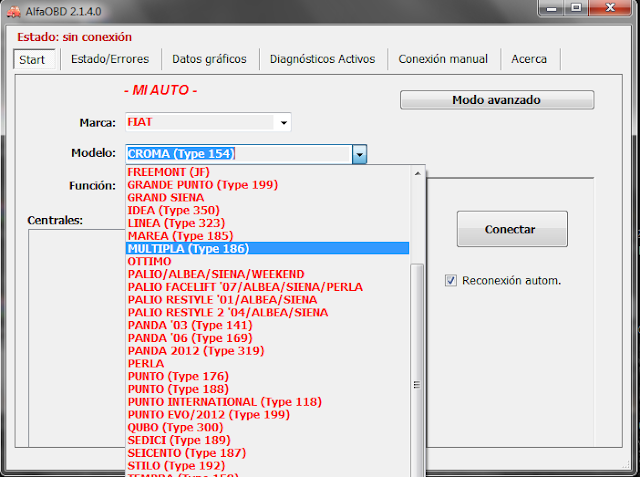Select GRAND SIENA model
This screenshot has width=640, height=477.
pyautogui.click(x=267, y=197)
